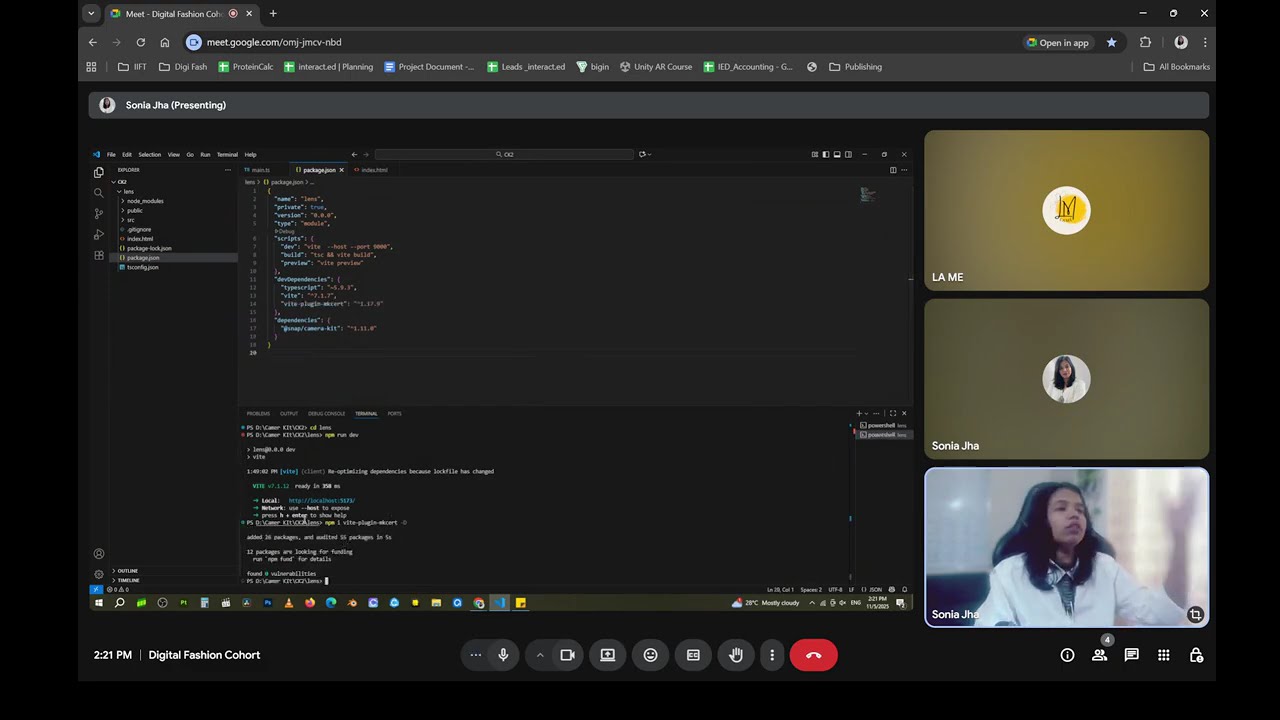Viewport: 1280px width, 720px height.
Task: Leave the call with red hang-up button
Action: 814,655
